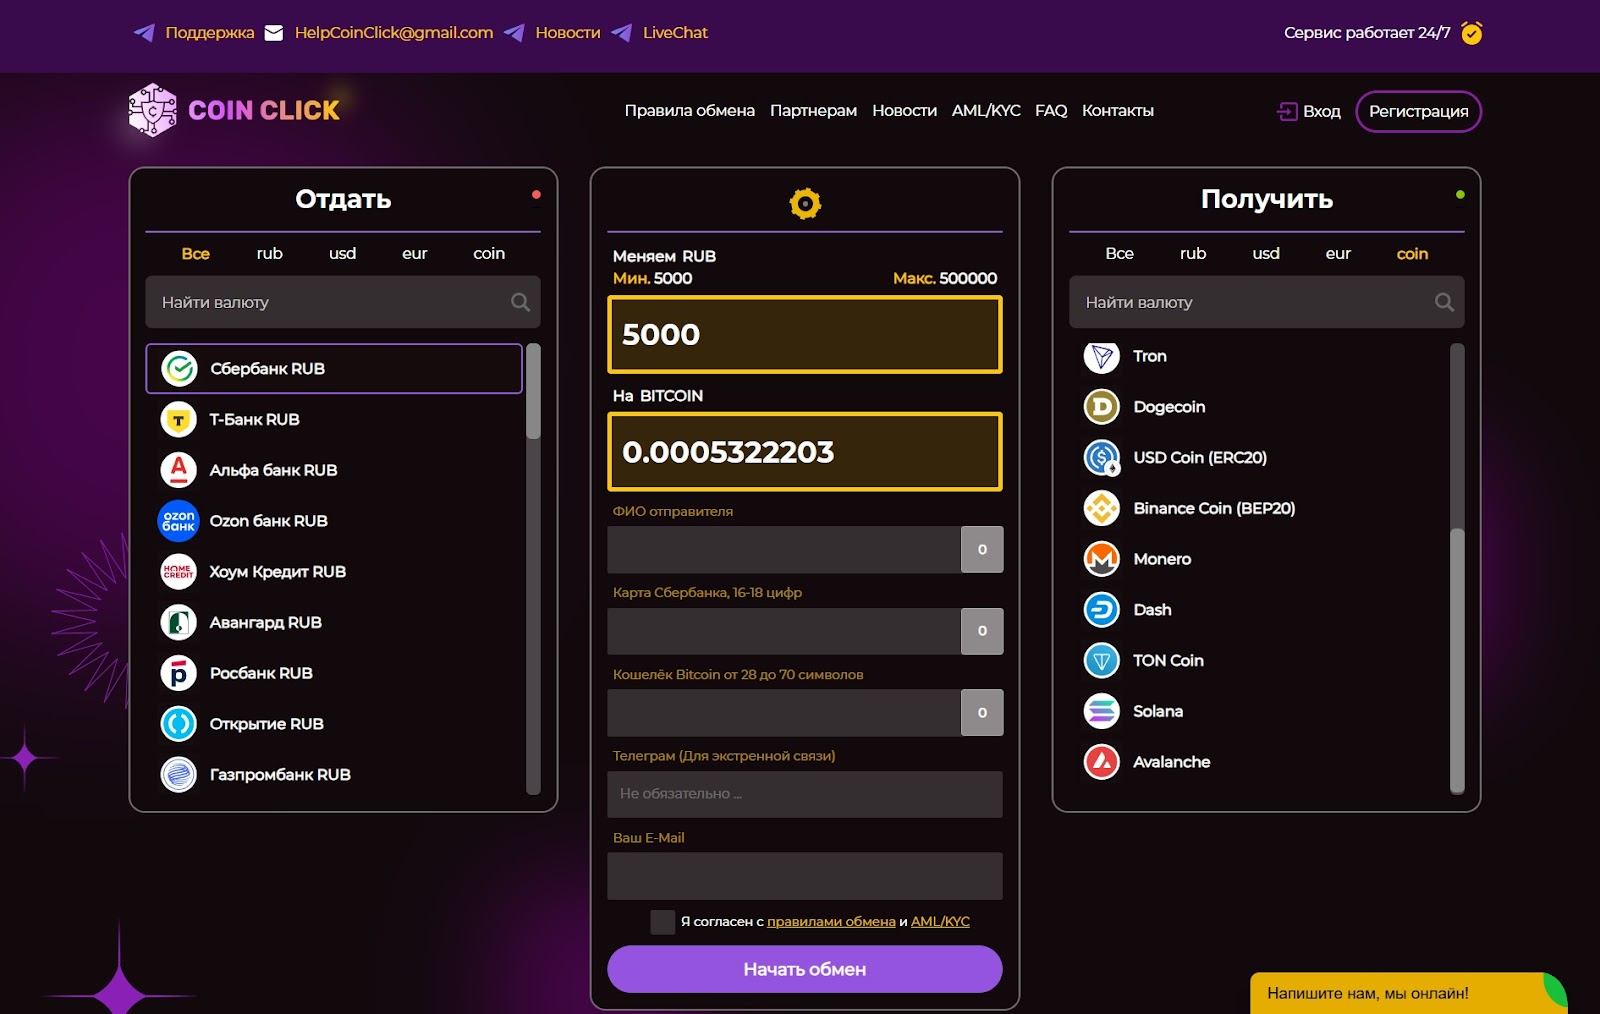Select Все filter tab in Получить panel
The image size is (1600, 1014).
pos(1120,254)
